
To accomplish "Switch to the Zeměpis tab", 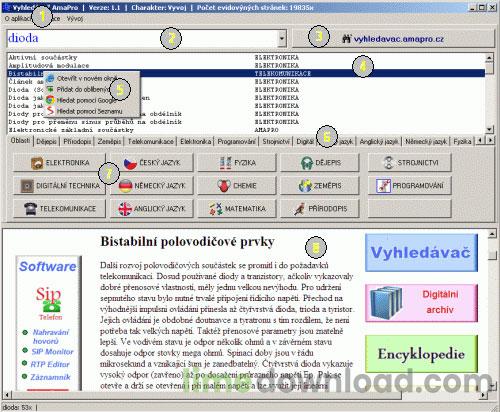I will (x=109, y=142).
